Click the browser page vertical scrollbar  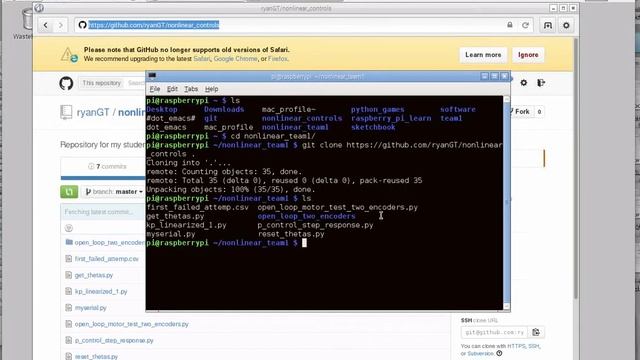[x=576, y=168]
